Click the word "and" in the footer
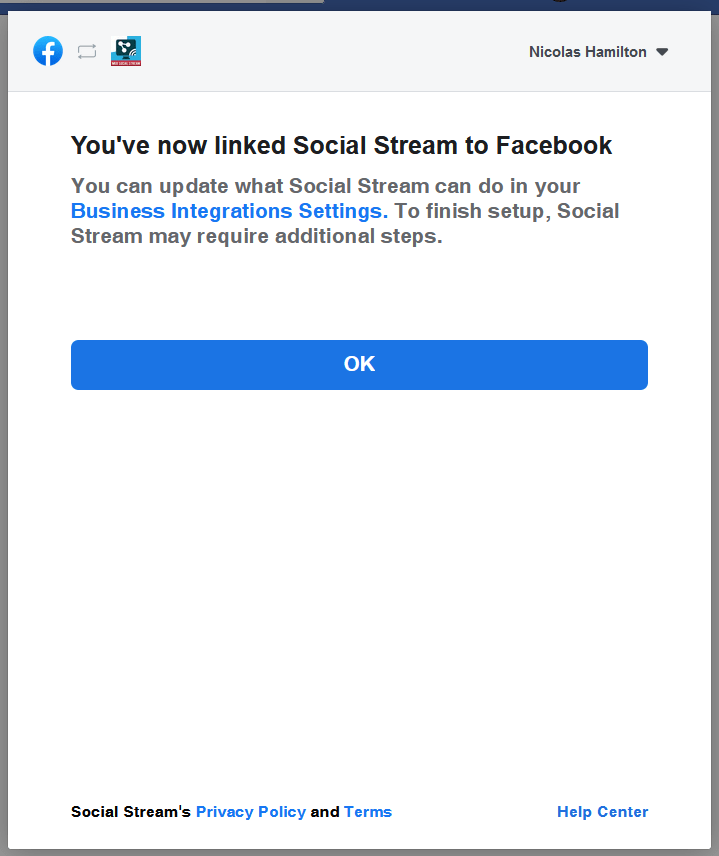 click(325, 812)
